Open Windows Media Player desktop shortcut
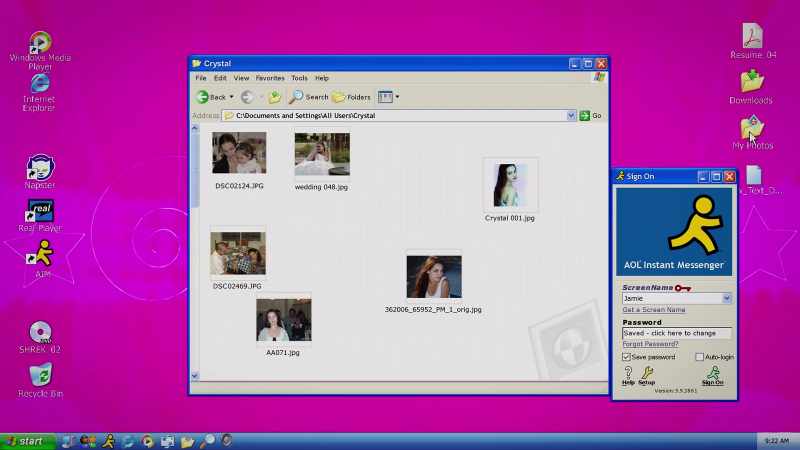The image size is (800, 450). pyautogui.click(x=40, y=43)
